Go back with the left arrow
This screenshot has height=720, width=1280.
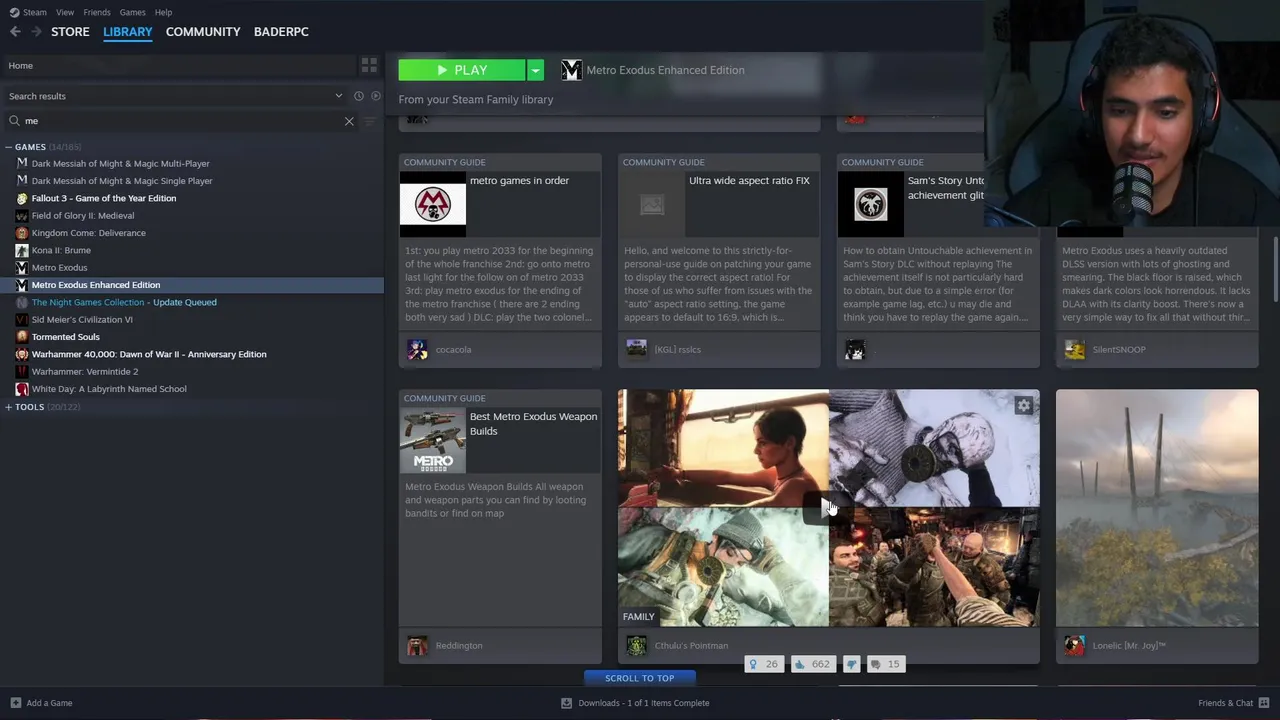[15, 32]
